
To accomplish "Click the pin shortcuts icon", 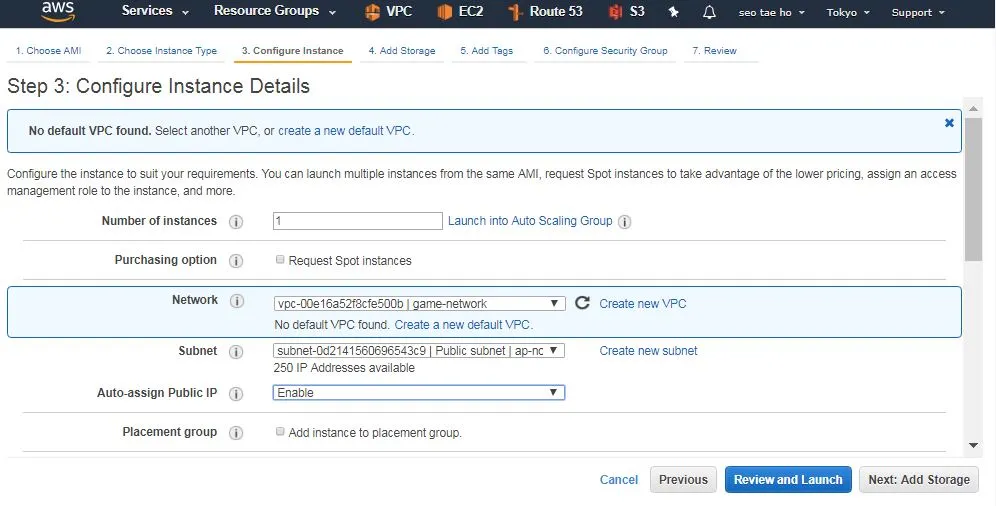I will point(674,12).
